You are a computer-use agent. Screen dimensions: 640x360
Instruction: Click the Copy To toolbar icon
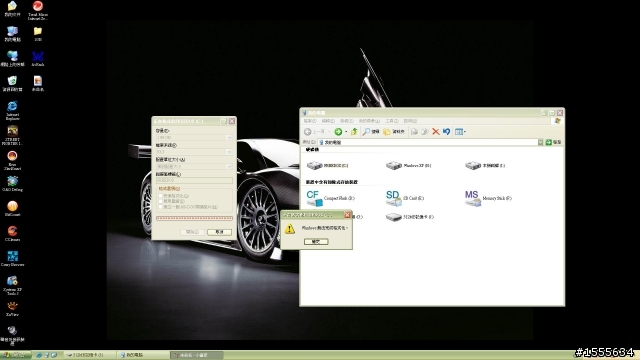(x=425, y=131)
